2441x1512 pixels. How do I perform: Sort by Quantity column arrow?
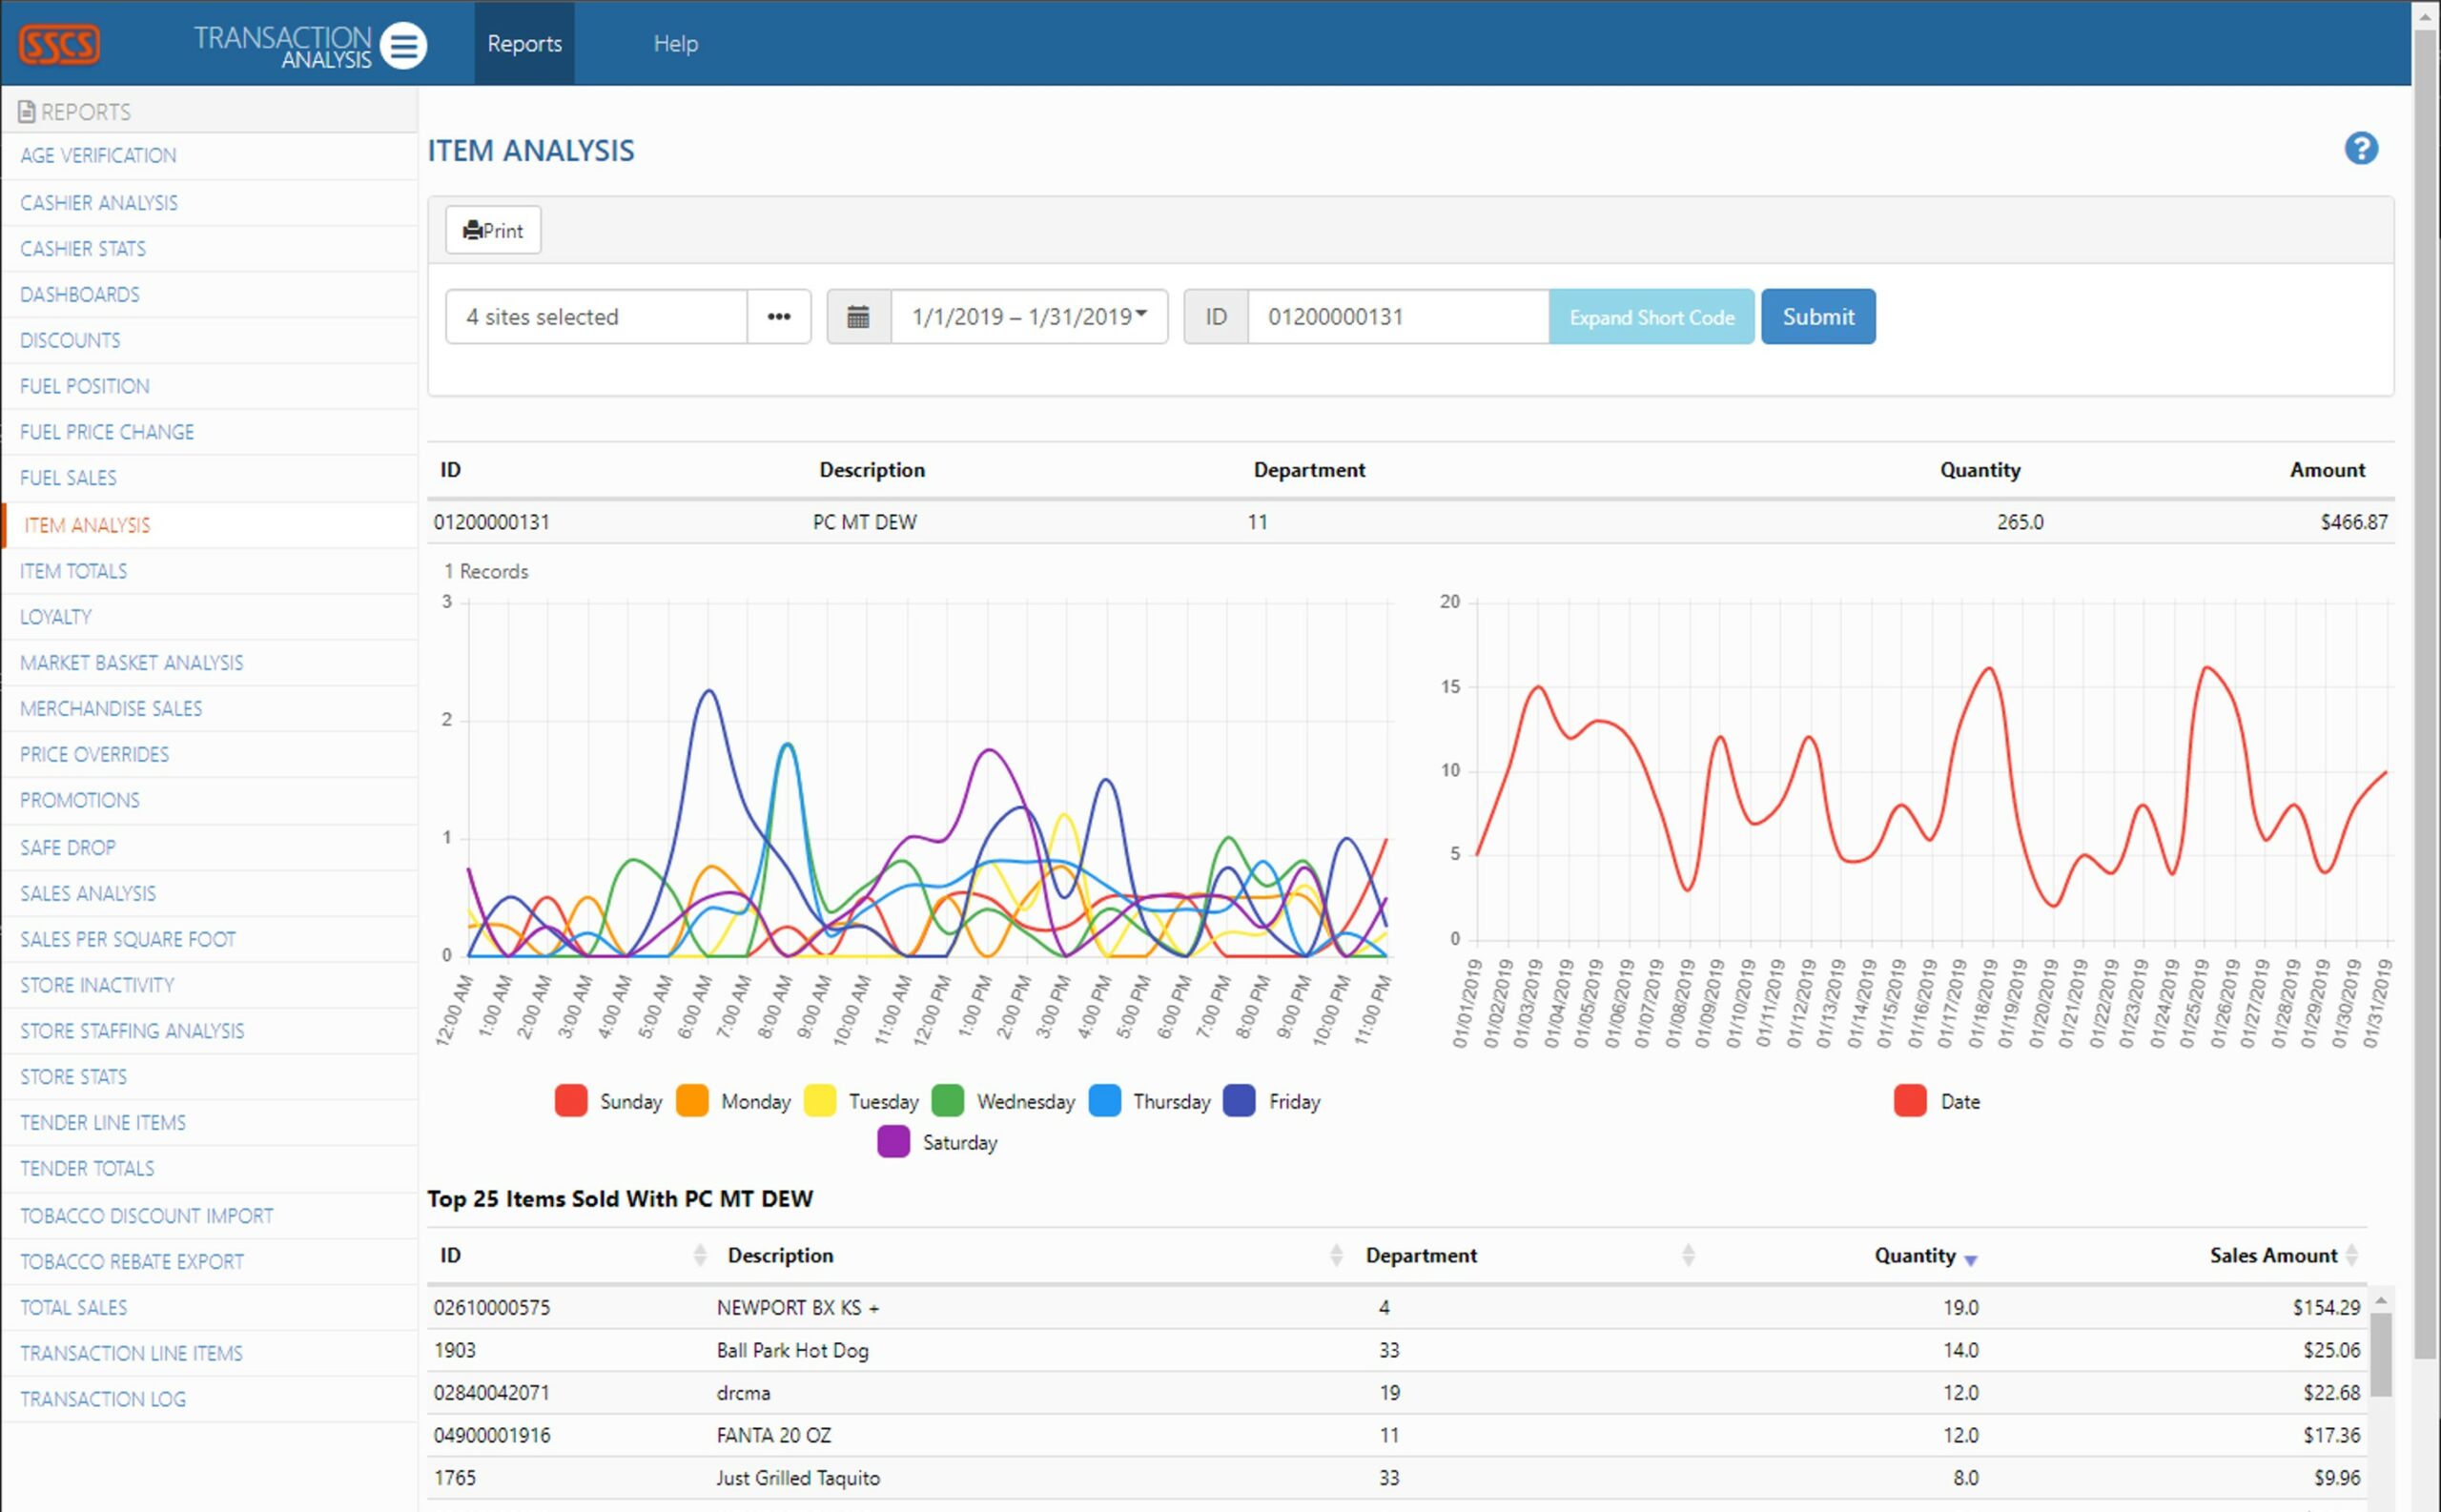[1970, 1260]
